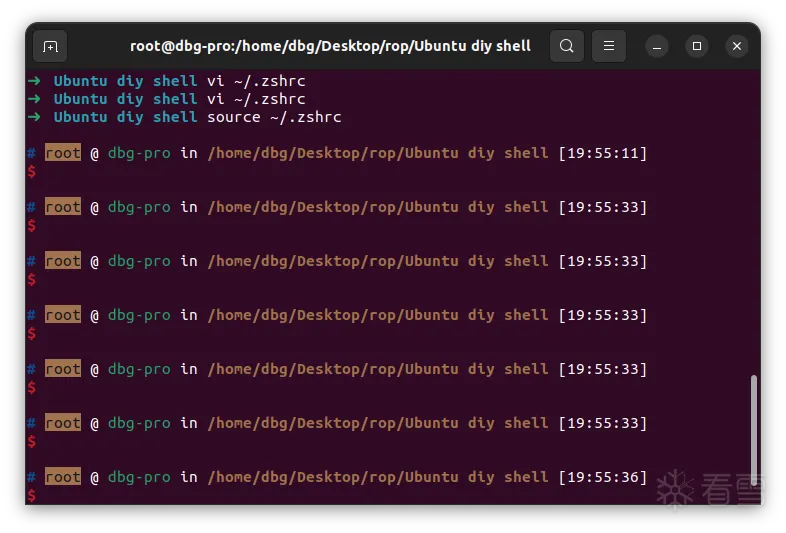Click the terminal scrollbar thumb
Image resolution: width=786 pixels, height=533 pixels.
point(753,430)
